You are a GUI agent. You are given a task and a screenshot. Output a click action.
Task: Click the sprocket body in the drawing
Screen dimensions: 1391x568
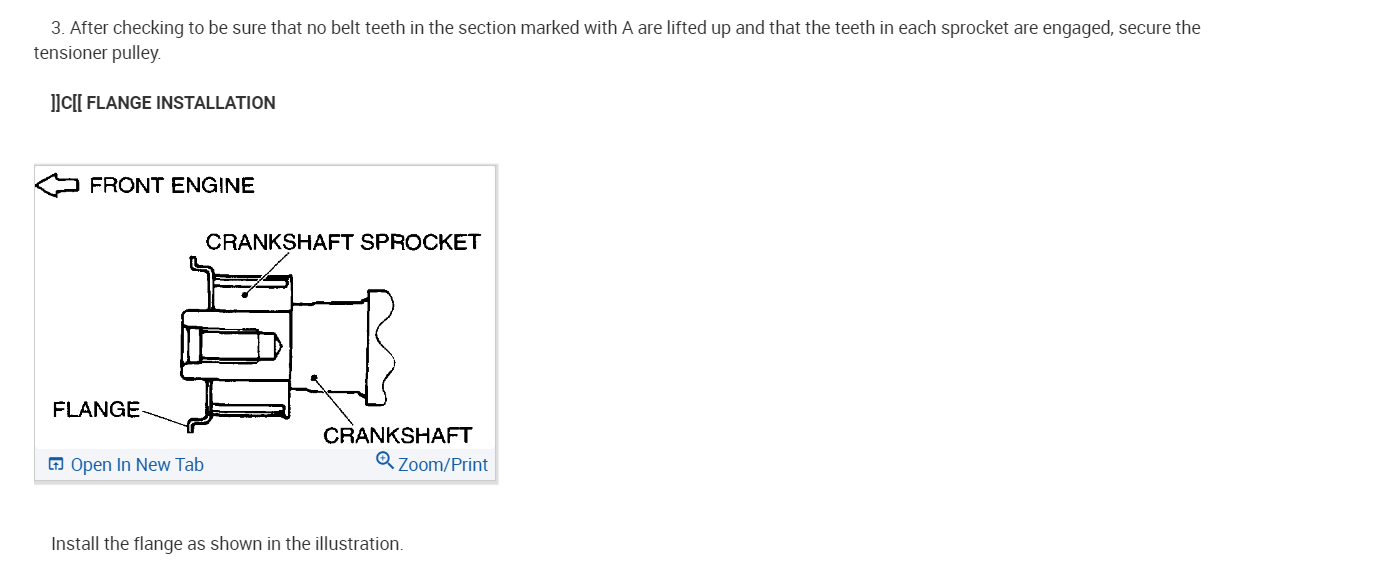coord(250,292)
